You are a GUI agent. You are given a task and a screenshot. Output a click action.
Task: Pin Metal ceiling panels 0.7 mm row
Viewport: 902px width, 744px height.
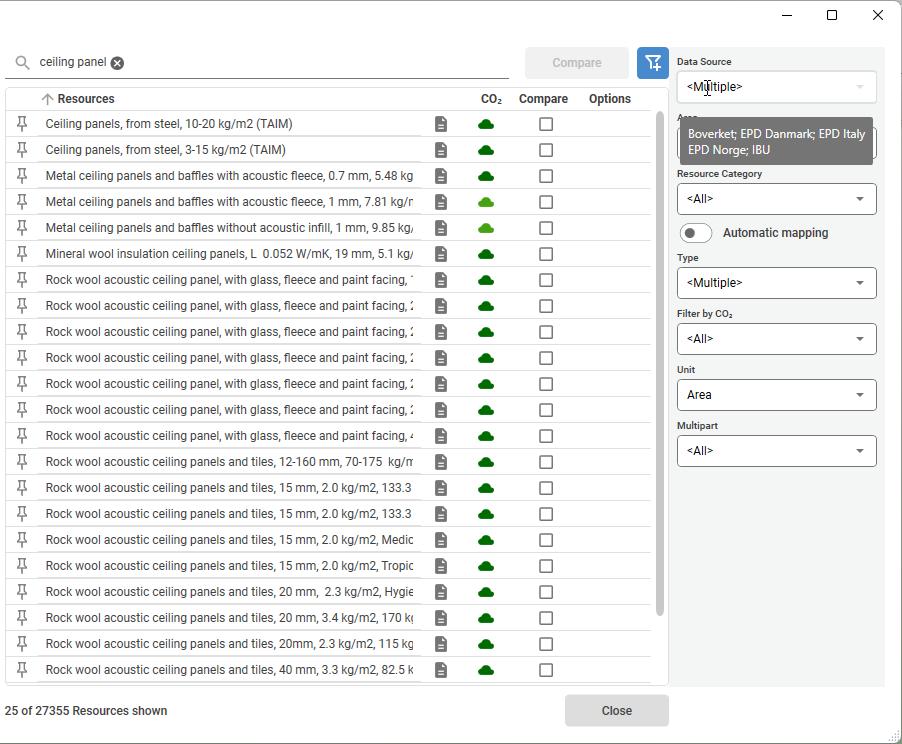point(22,176)
